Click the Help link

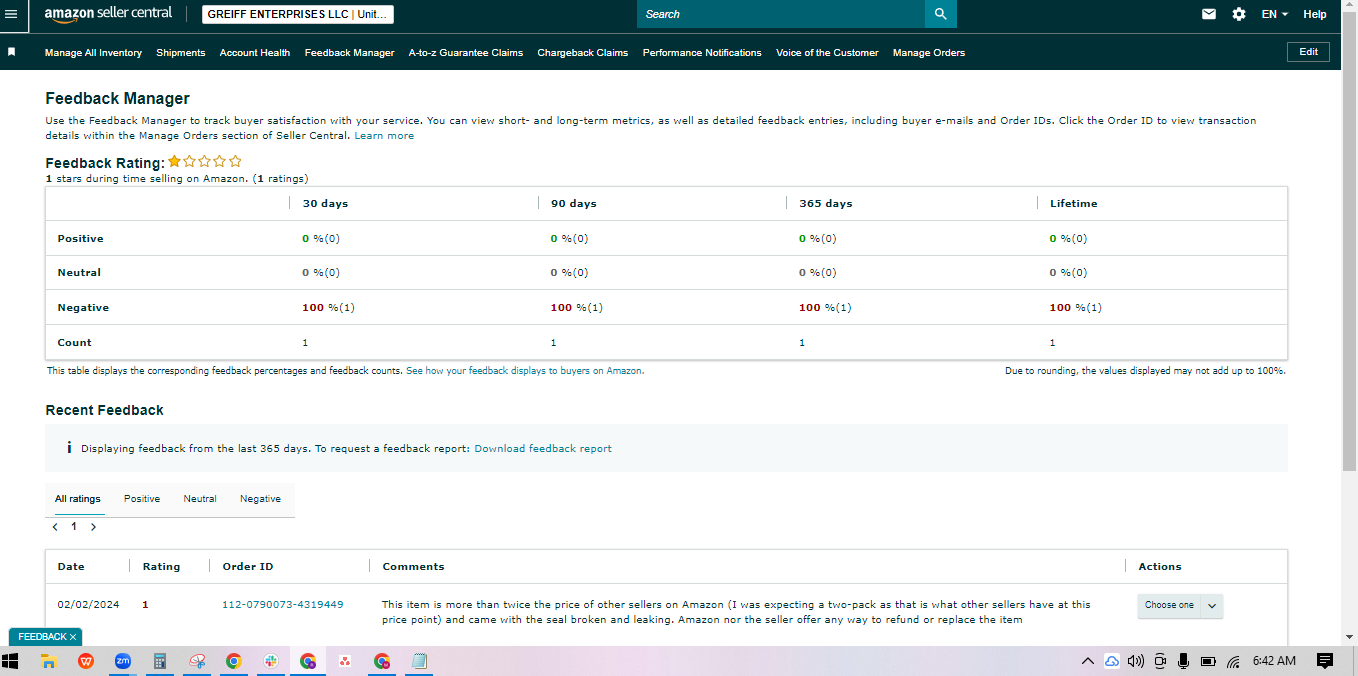point(1315,14)
